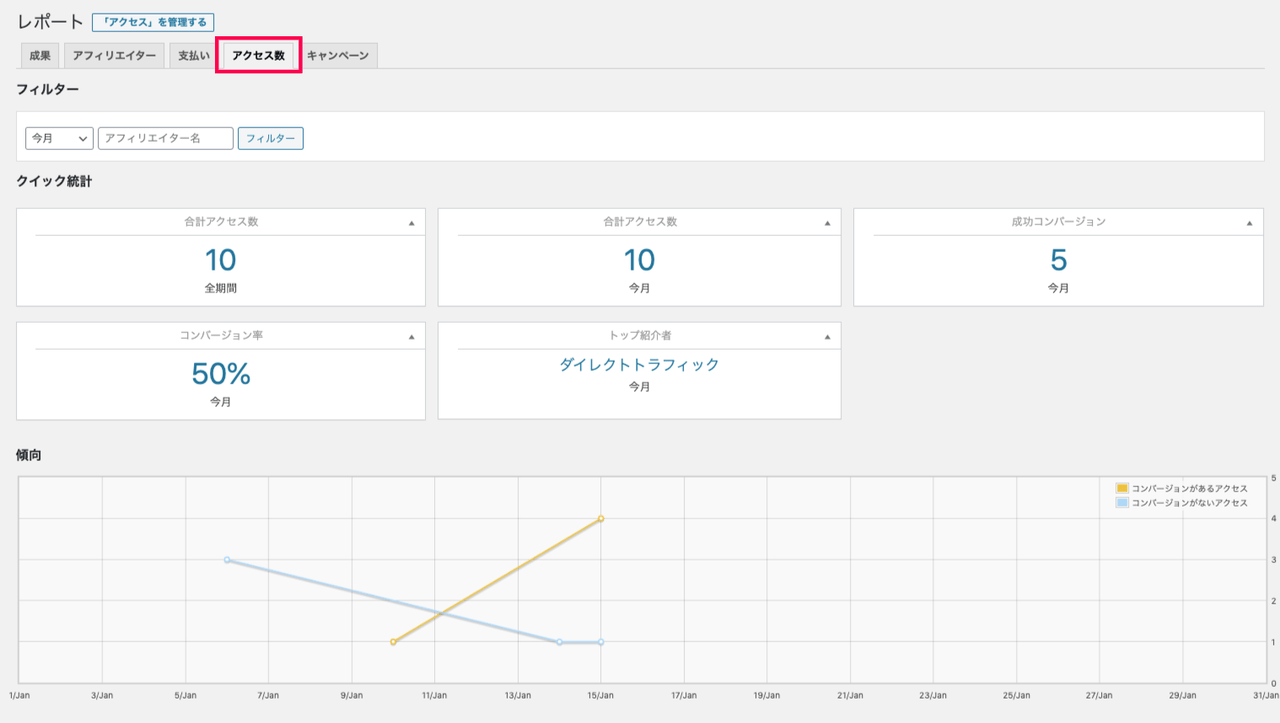Click the 傾向 heading

click(29, 455)
